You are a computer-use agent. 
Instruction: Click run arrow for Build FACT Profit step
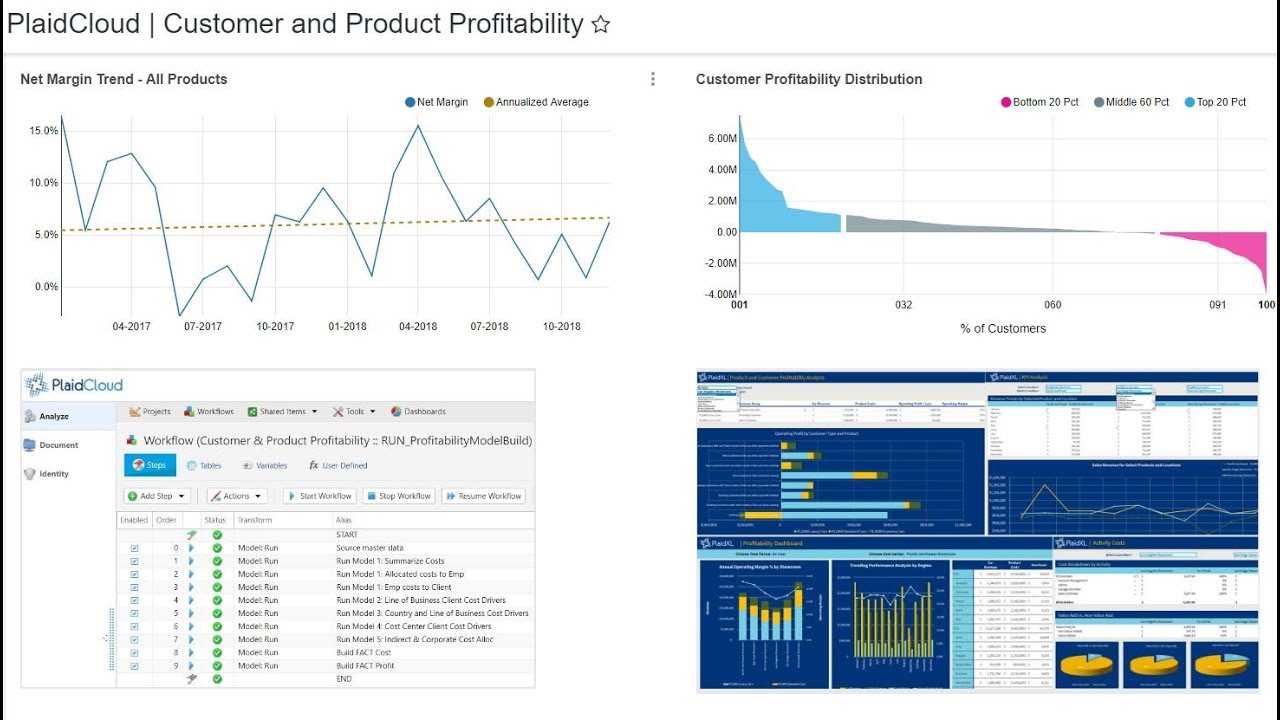(x=191, y=665)
